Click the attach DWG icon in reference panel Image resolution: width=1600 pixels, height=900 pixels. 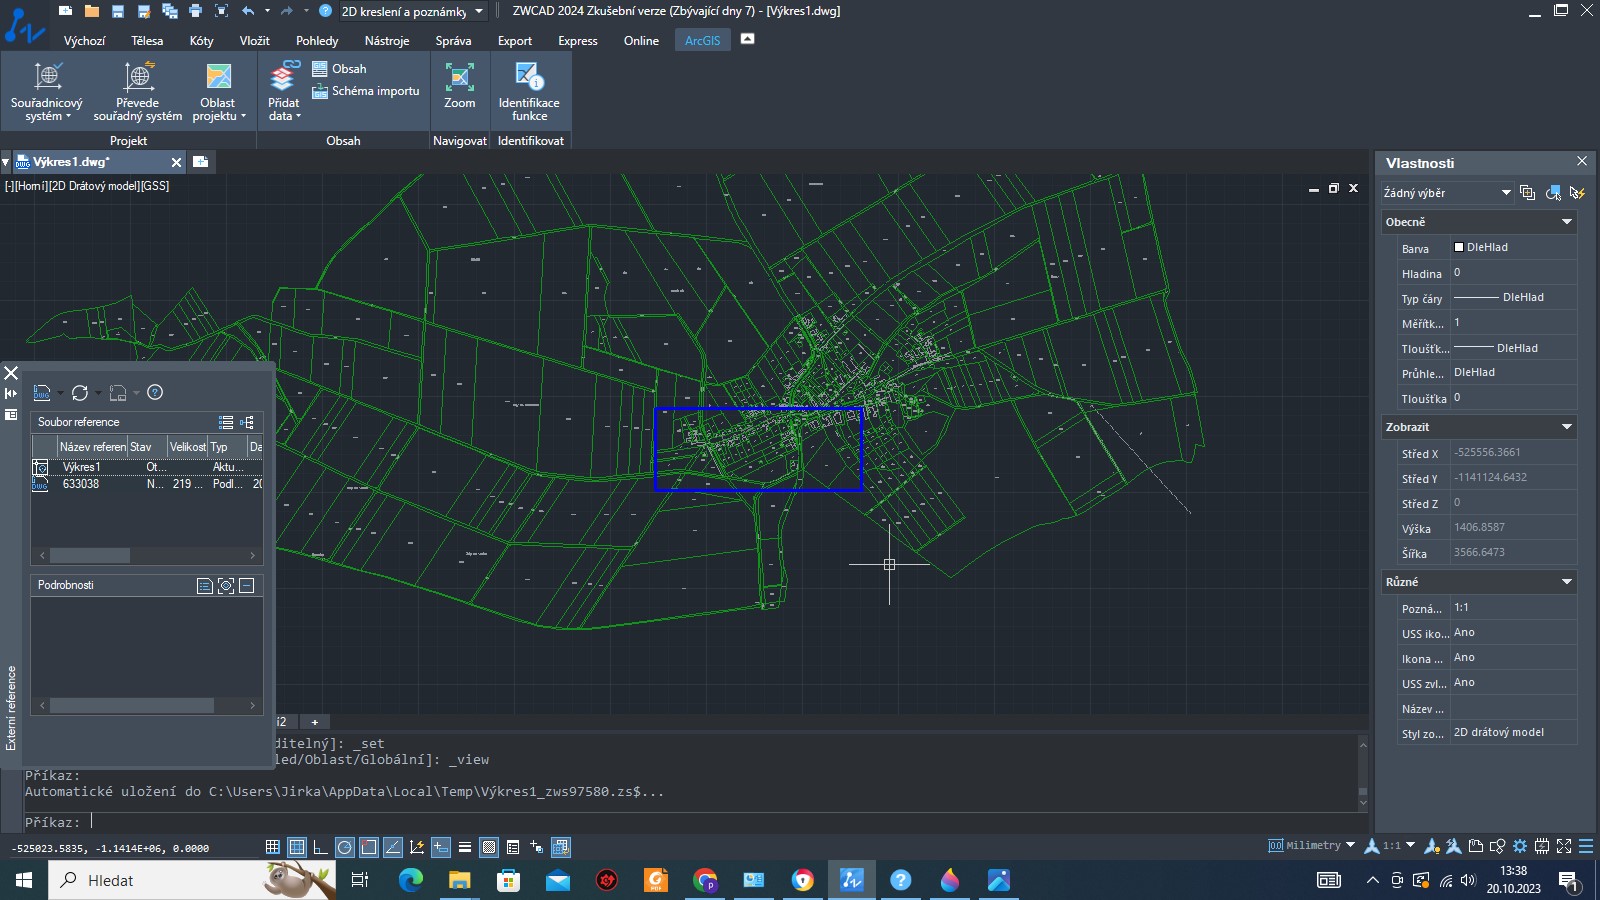(x=42, y=393)
